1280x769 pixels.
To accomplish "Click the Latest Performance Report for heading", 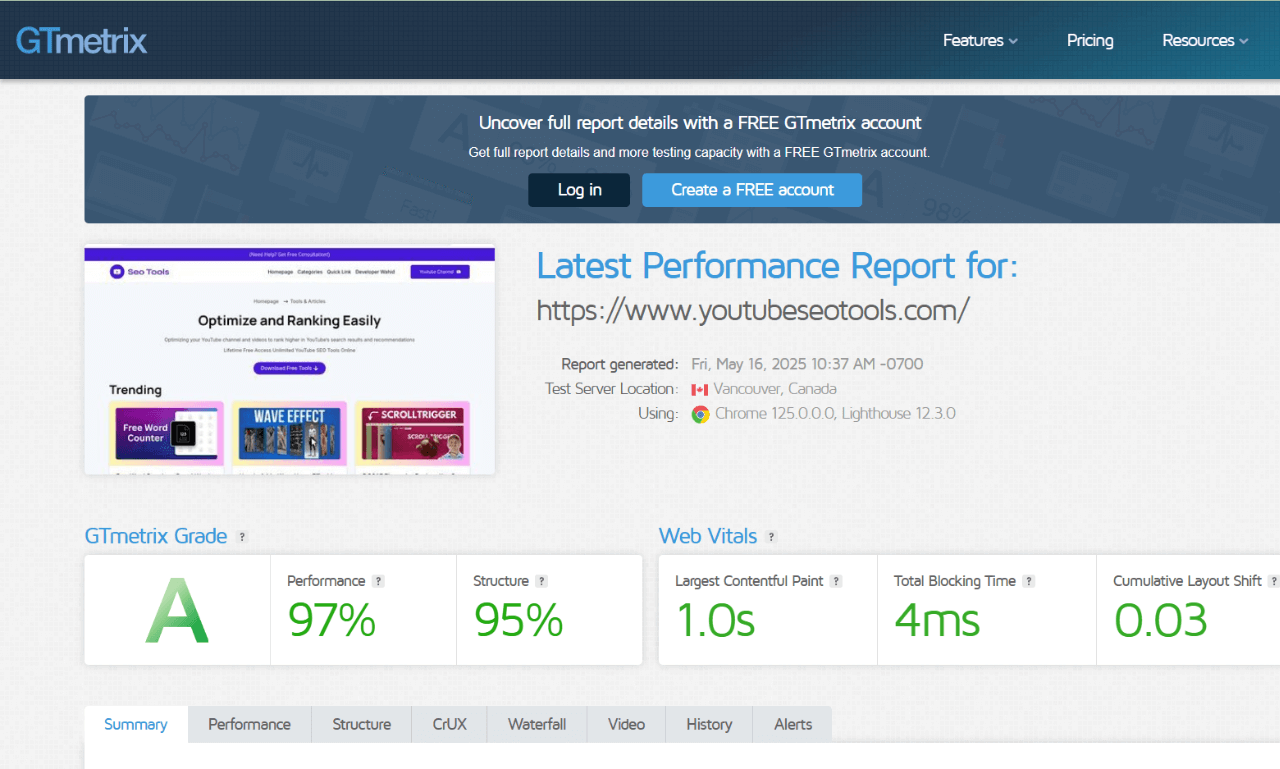I will coord(777,267).
